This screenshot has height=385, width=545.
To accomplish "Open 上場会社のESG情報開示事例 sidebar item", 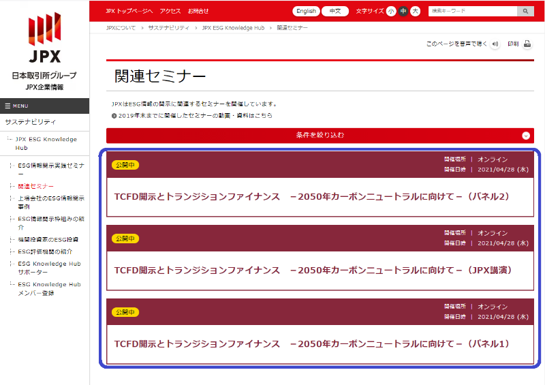I will point(51,202).
